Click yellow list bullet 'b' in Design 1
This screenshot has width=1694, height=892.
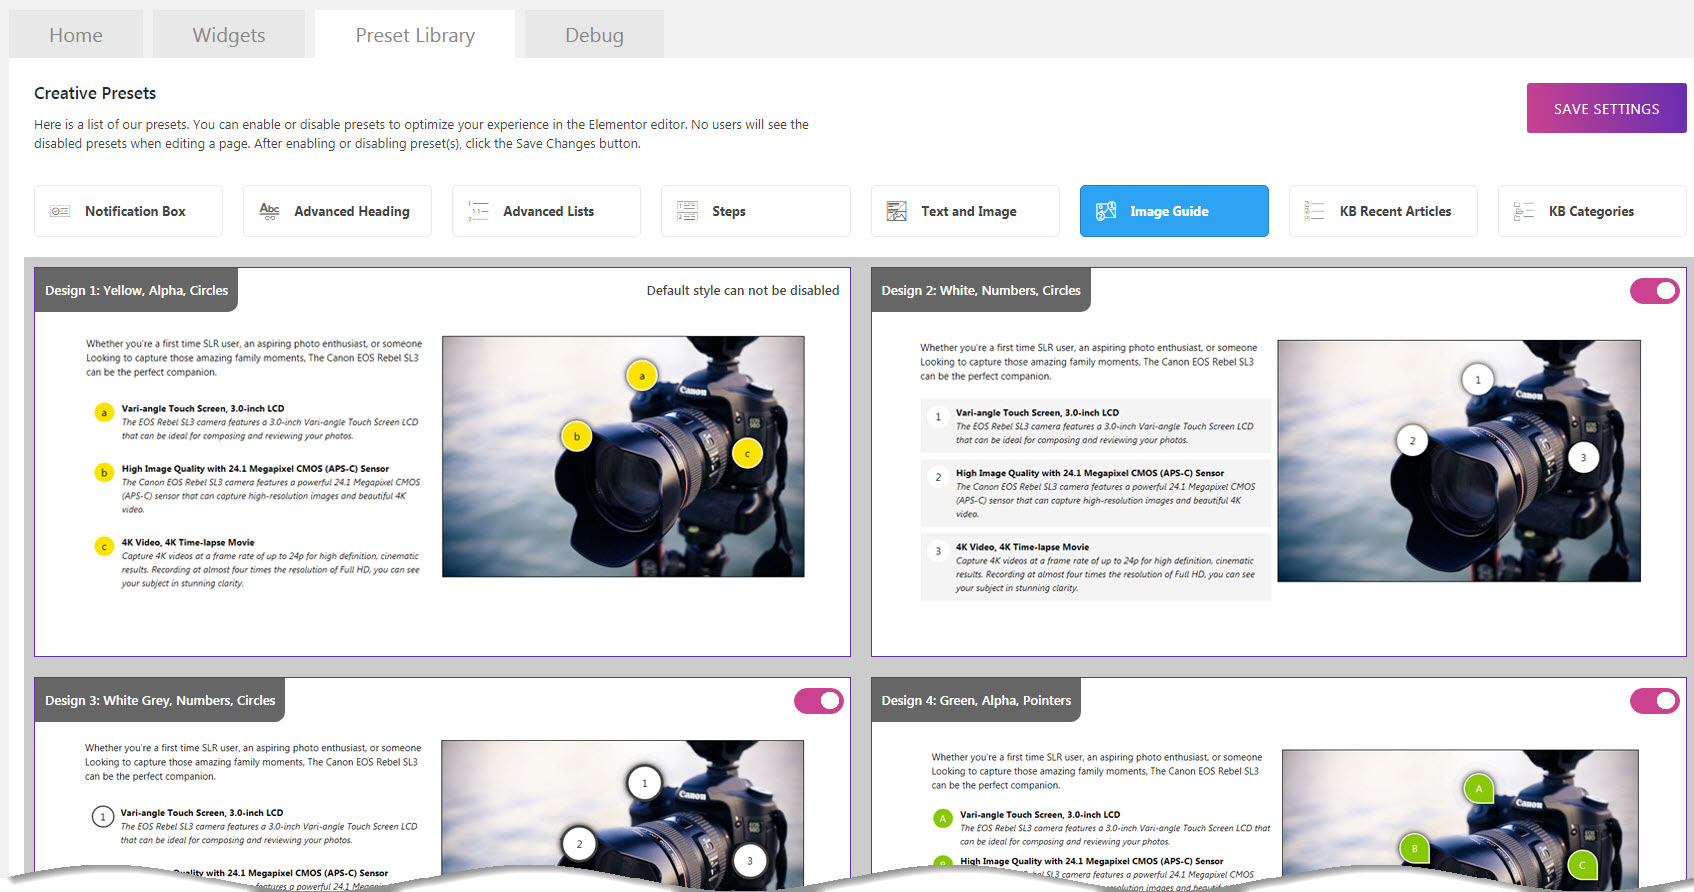103,472
